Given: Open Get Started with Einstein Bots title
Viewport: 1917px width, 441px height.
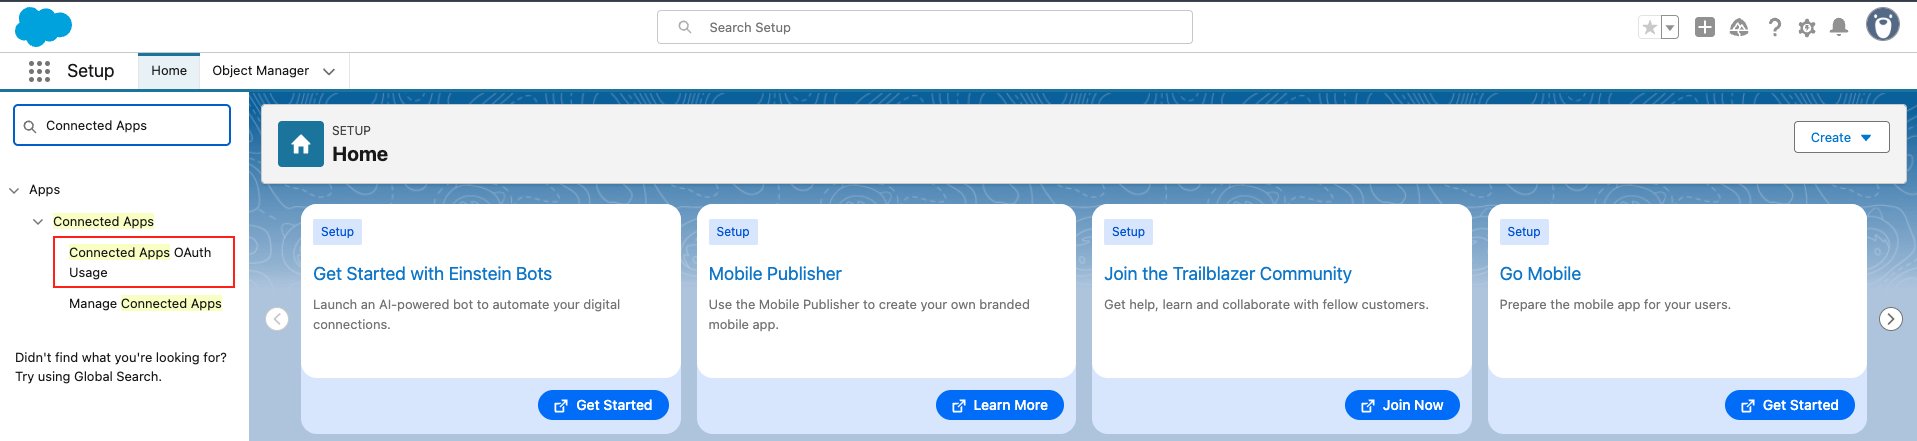Looking at the screenshot, I should 432,274.
